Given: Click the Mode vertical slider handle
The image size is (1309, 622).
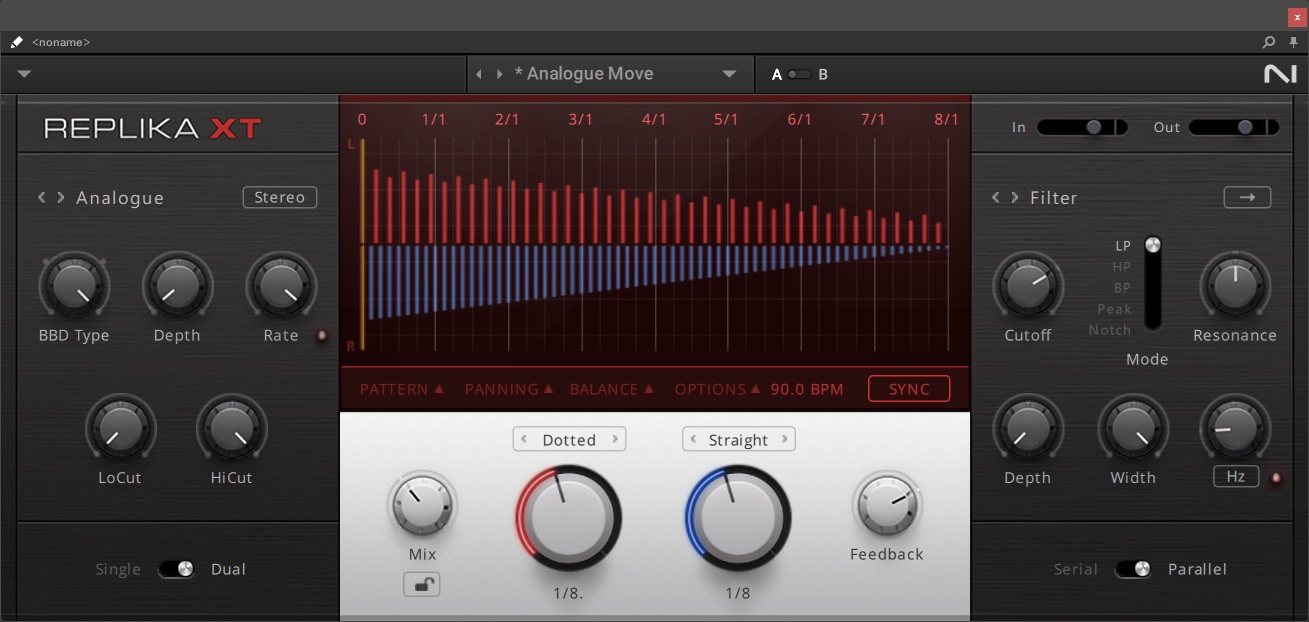Looking at the screenshot, I should click(x=1153, y=245).
